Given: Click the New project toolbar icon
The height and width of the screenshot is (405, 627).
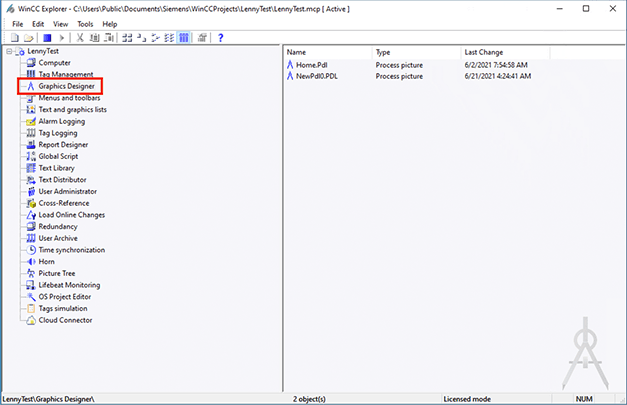Looking at the screenshot, I should 15,38.
